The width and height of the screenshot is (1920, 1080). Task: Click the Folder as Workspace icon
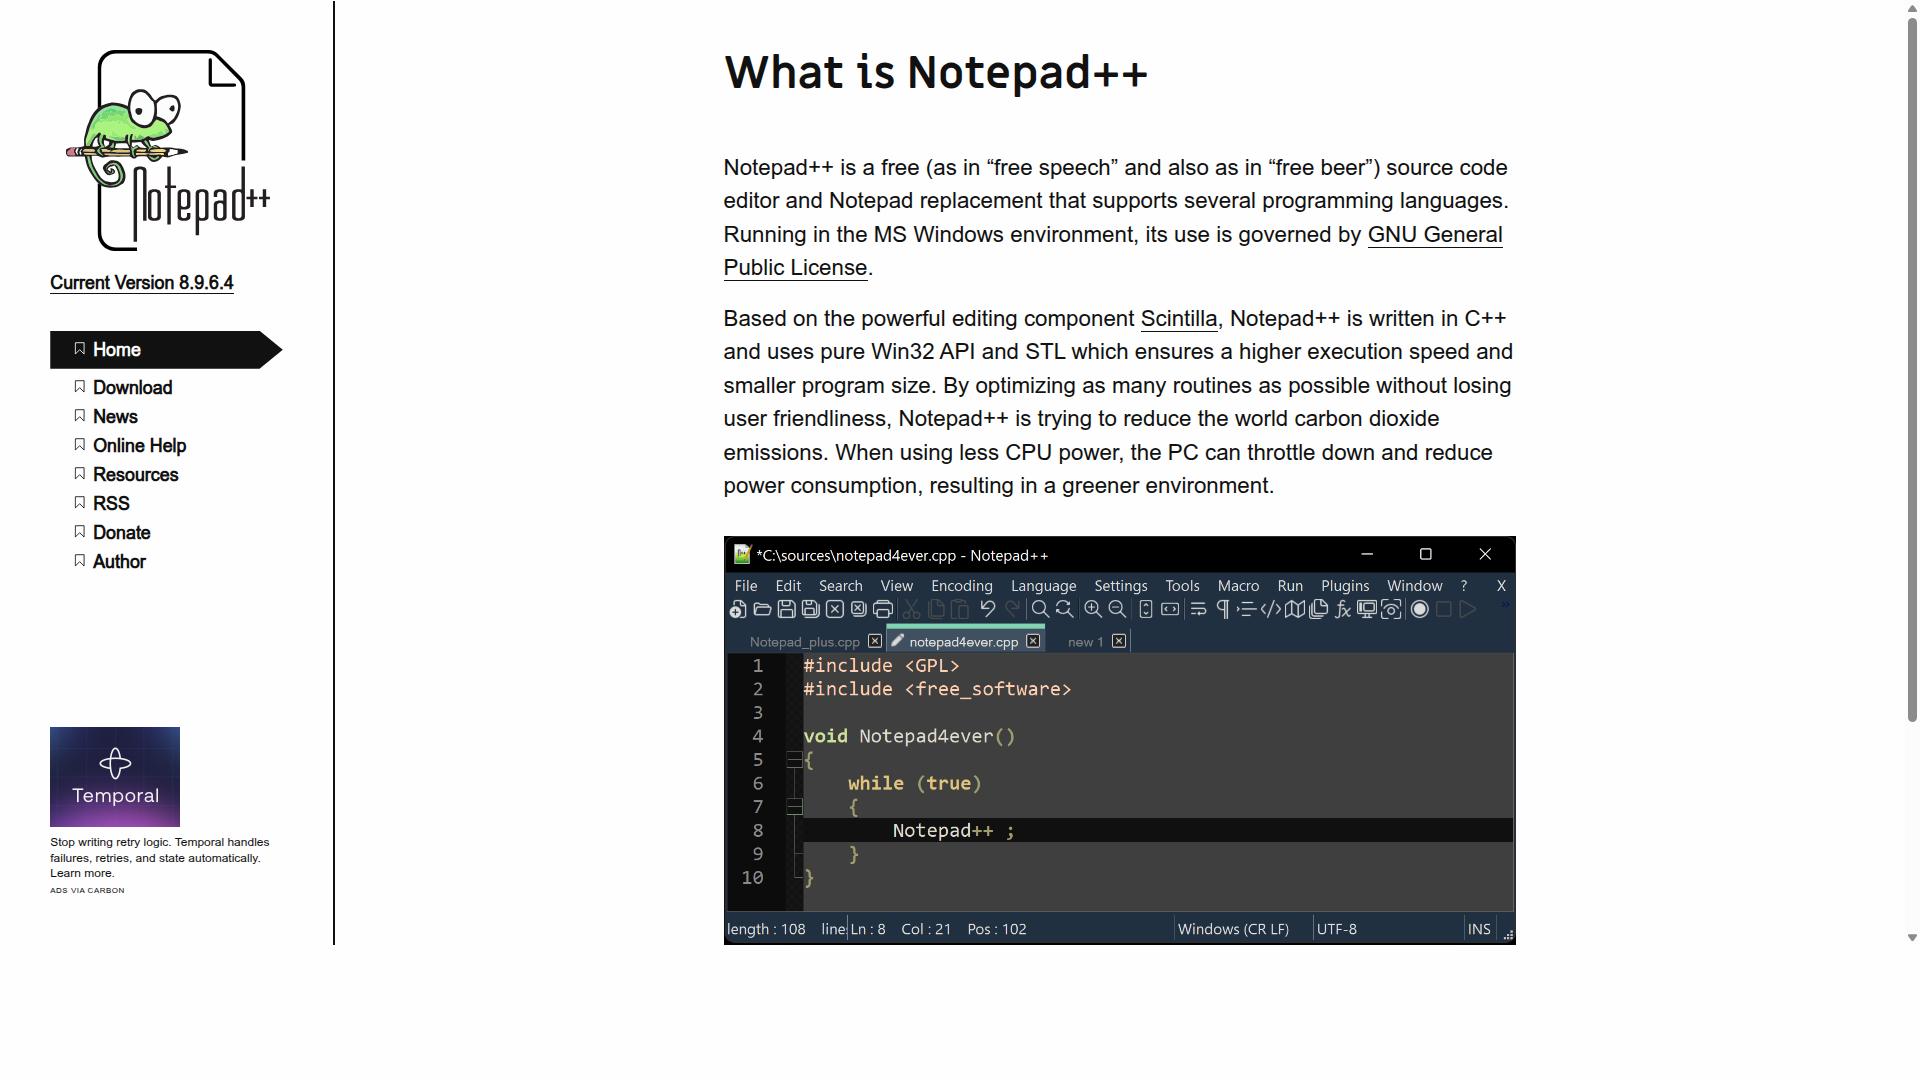1367,609
